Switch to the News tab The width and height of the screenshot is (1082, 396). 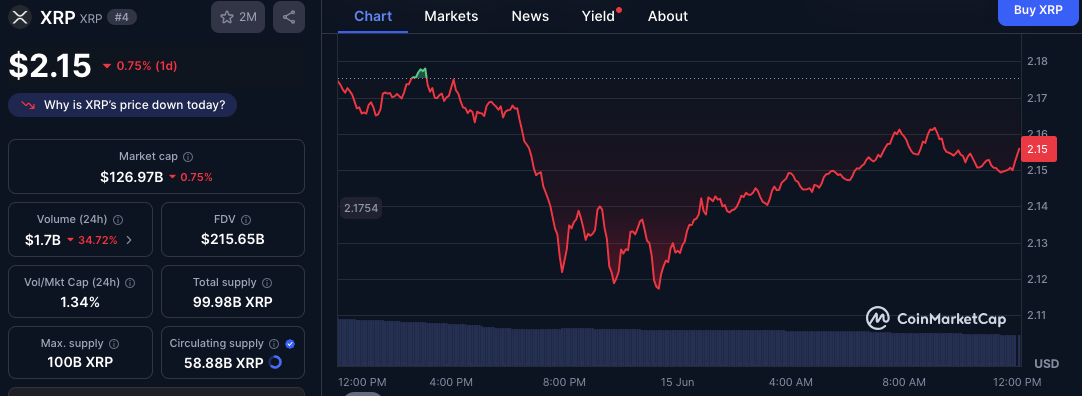tap(530, 16)
